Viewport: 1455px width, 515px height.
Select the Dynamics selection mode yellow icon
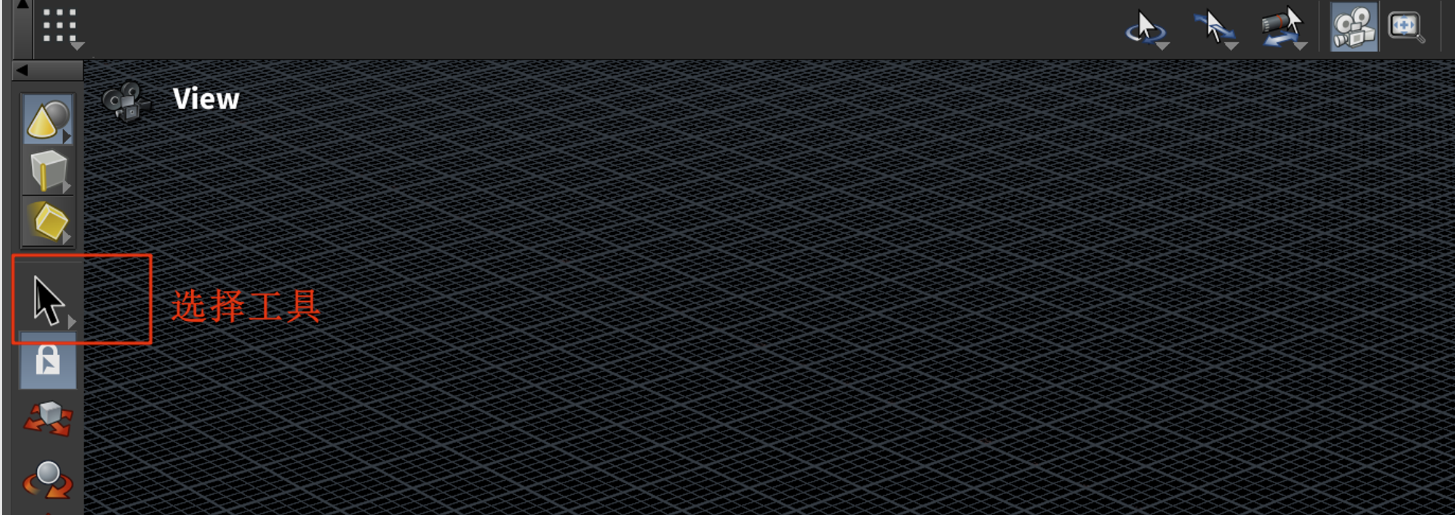click(x=47, y=222)
